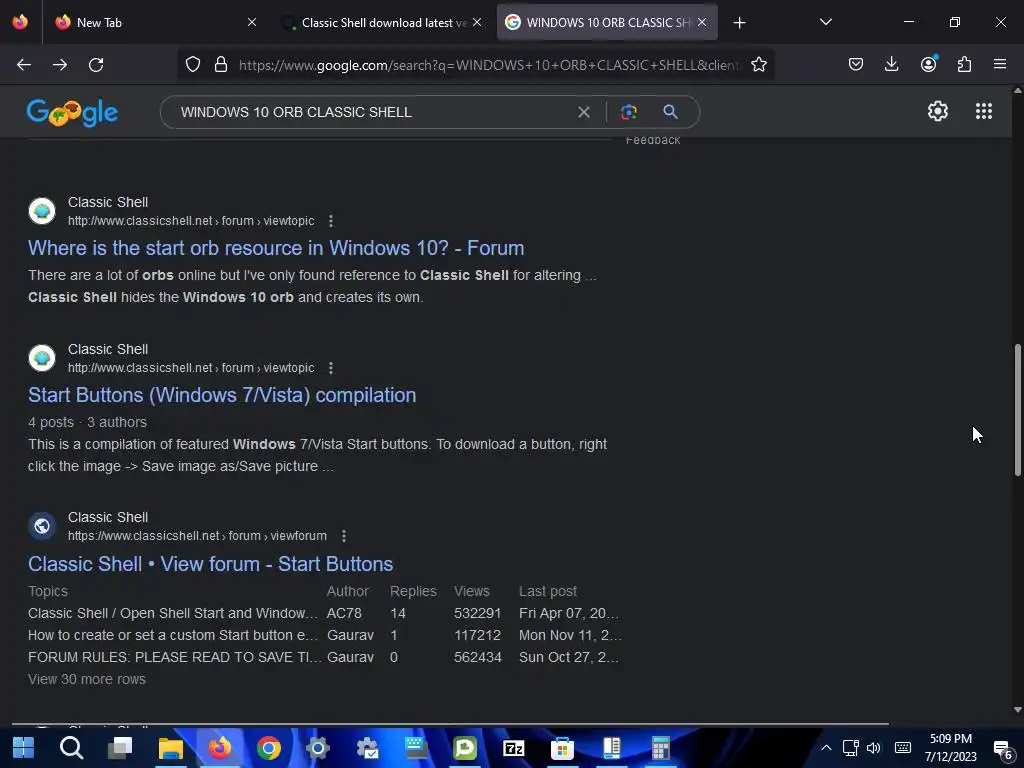Open the Extensions puzzle icon
Viewport: 1024px width, 768px height.
pos(964,64)
